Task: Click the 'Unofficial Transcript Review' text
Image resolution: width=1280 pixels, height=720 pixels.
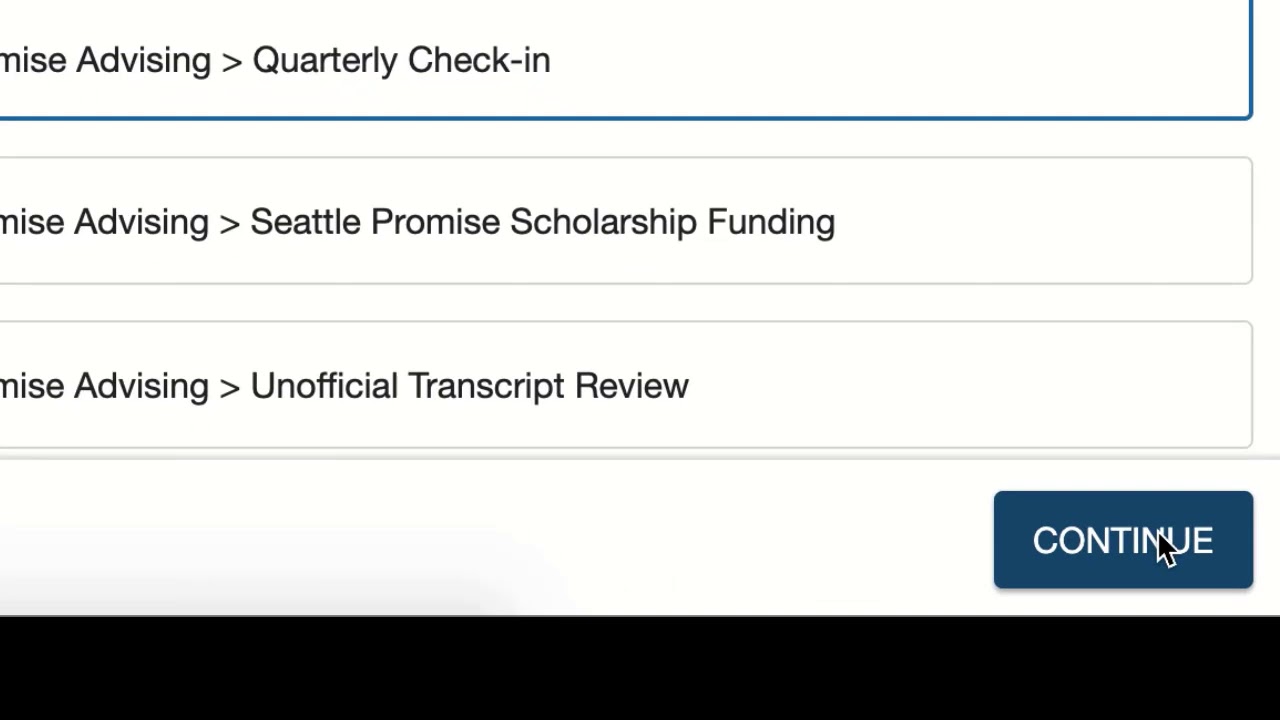Action: click(x=469, y=385)
